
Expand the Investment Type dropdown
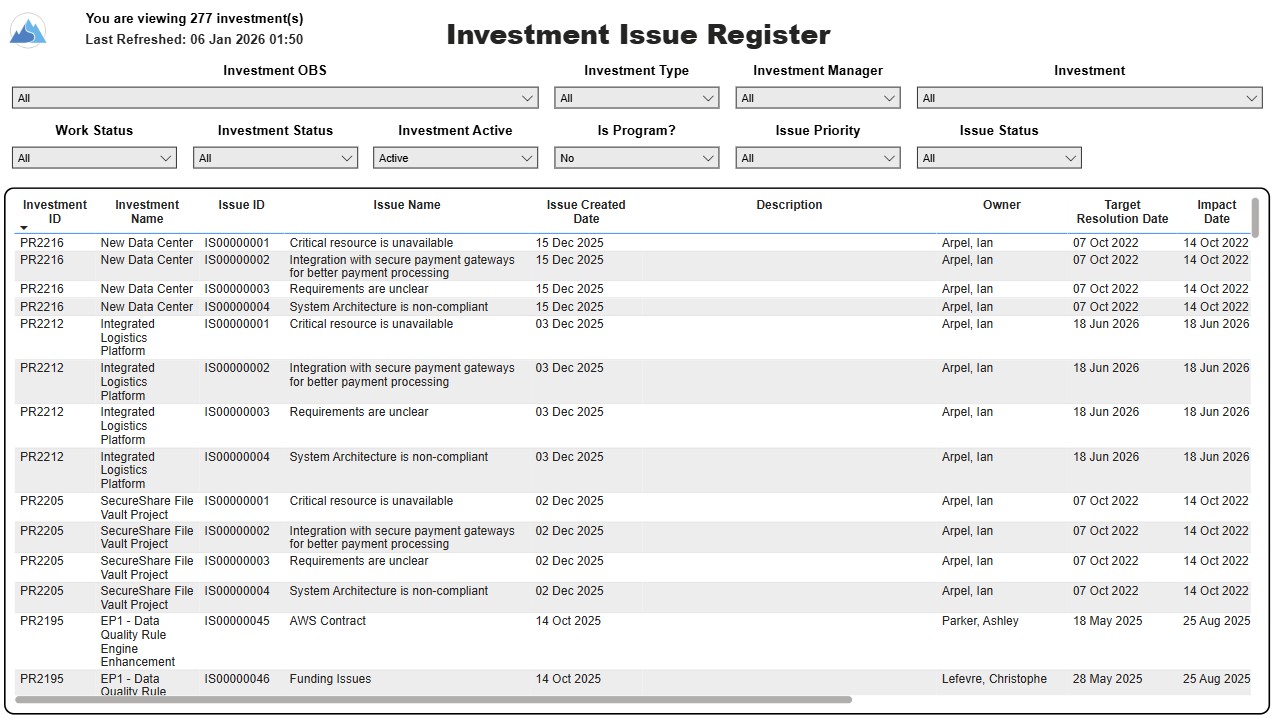coord(636,98)
